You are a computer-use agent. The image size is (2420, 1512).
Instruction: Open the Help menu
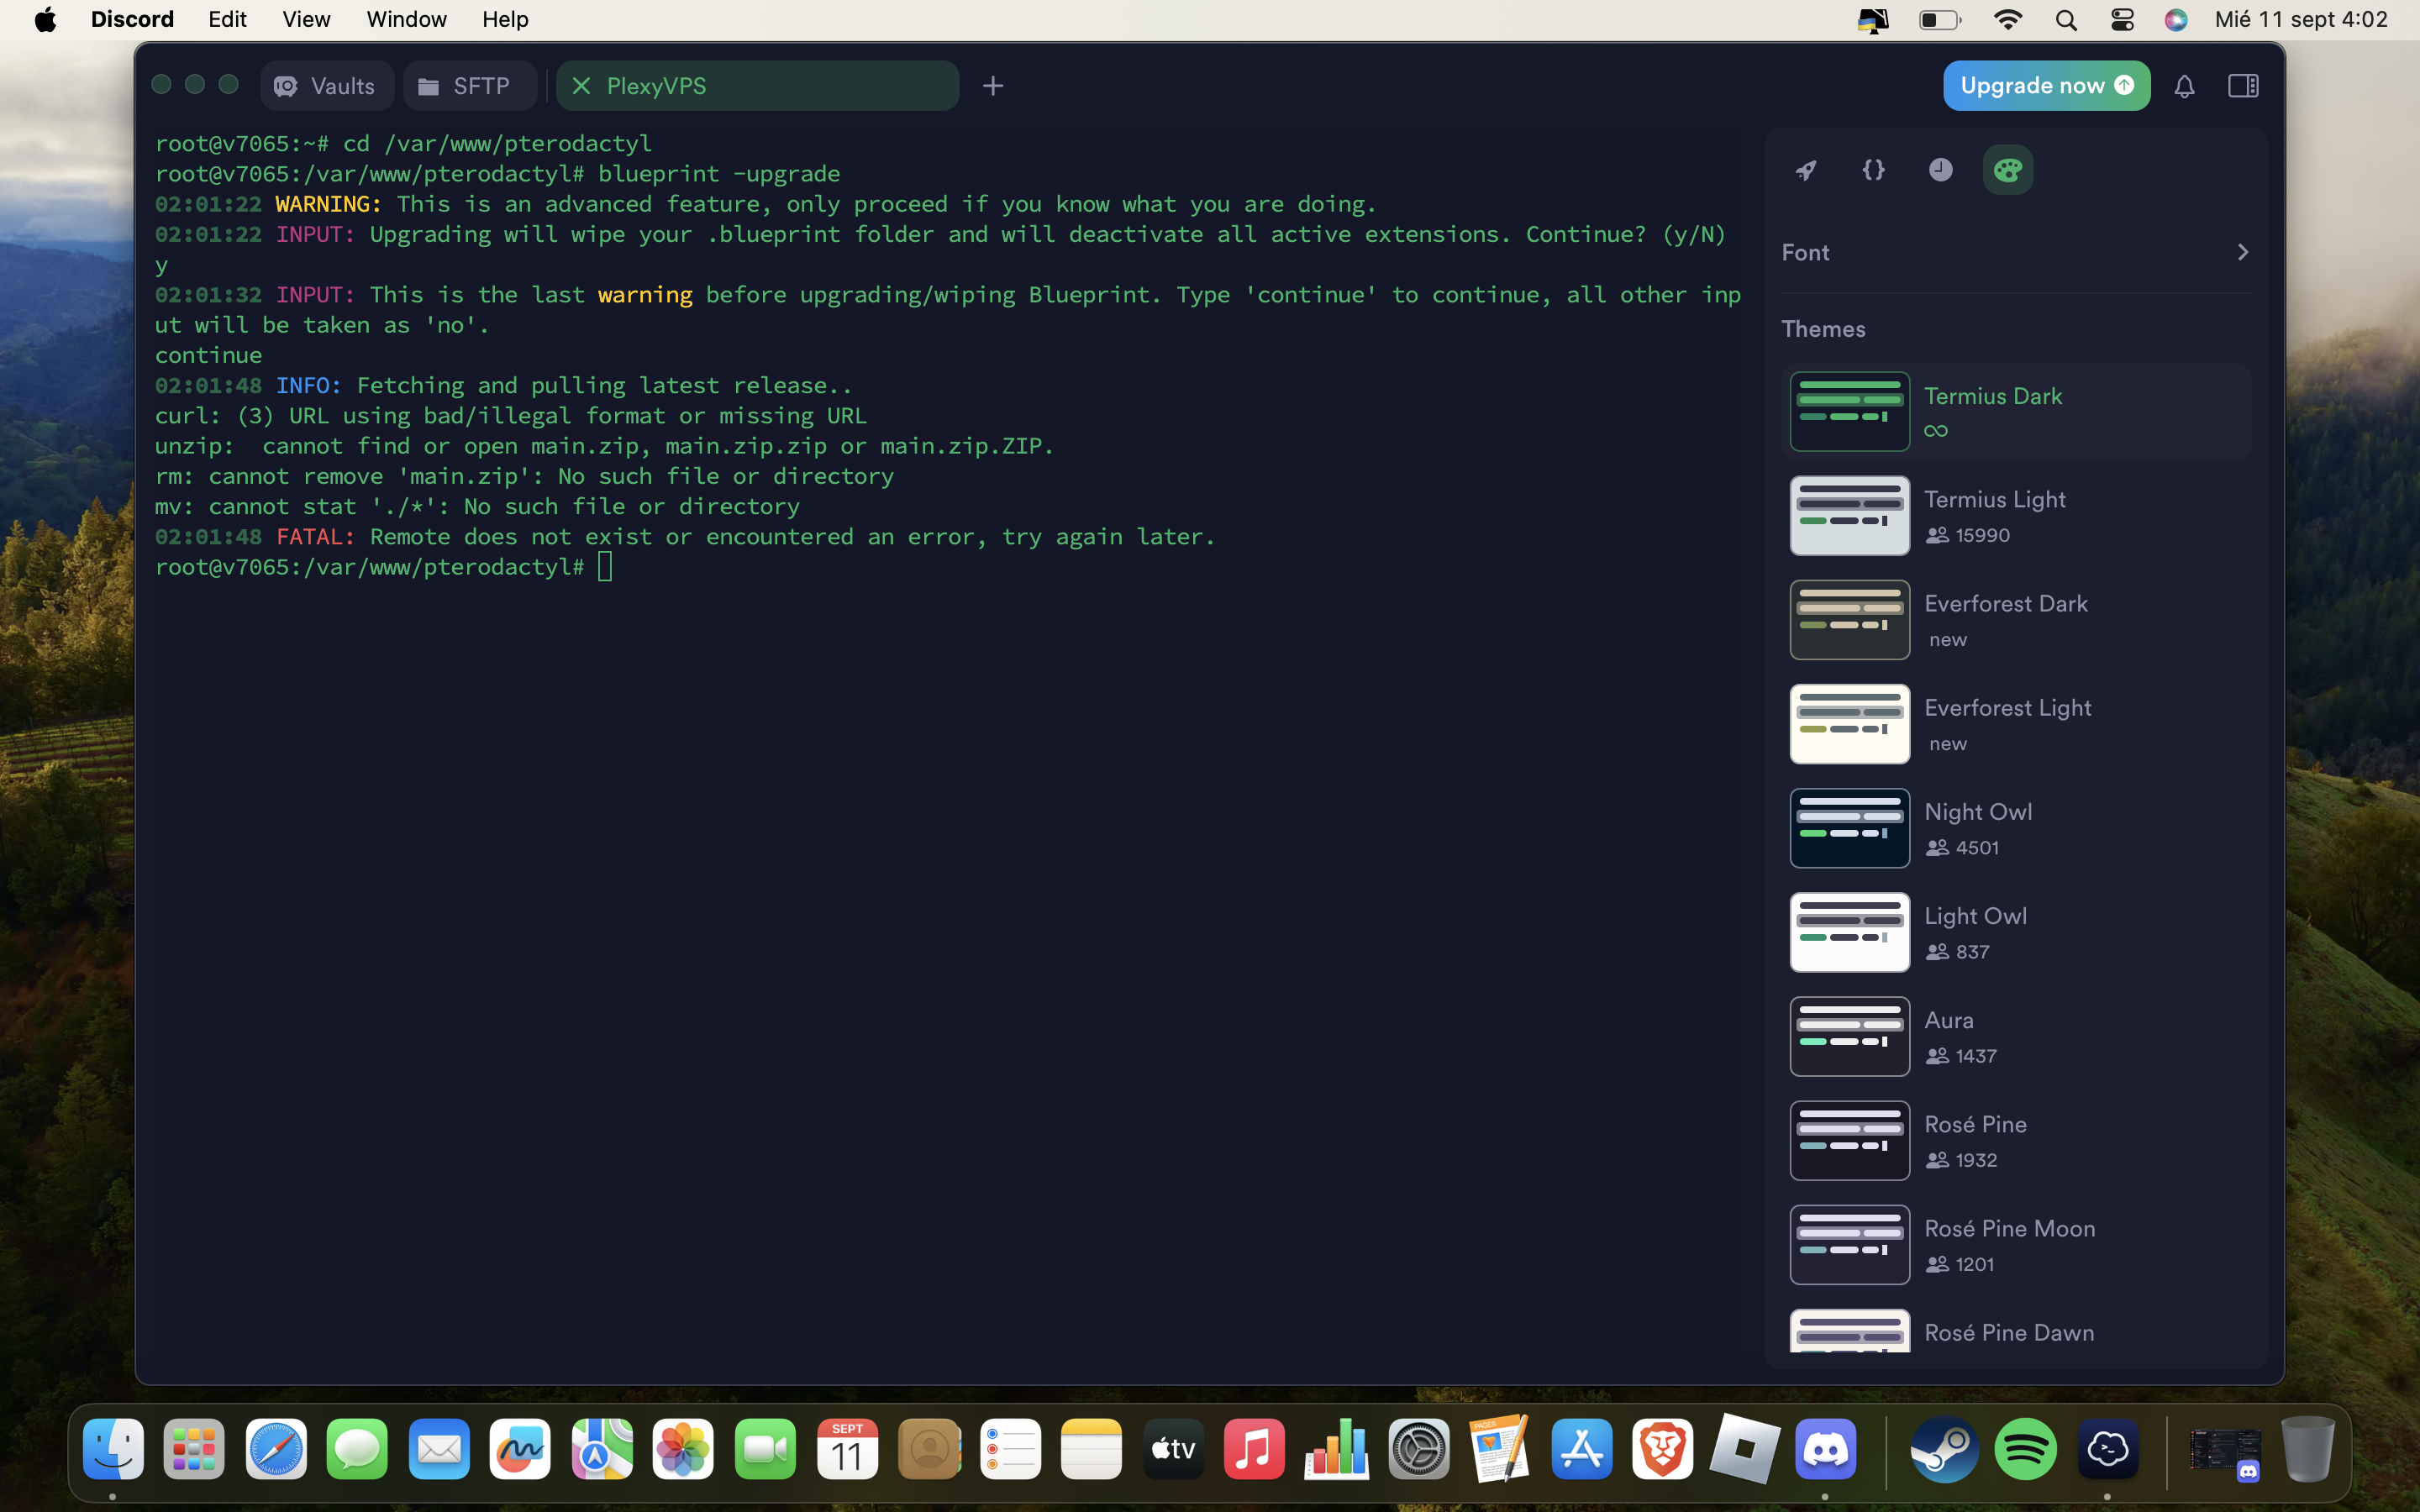pyautogui.click(x=505, y=19)
